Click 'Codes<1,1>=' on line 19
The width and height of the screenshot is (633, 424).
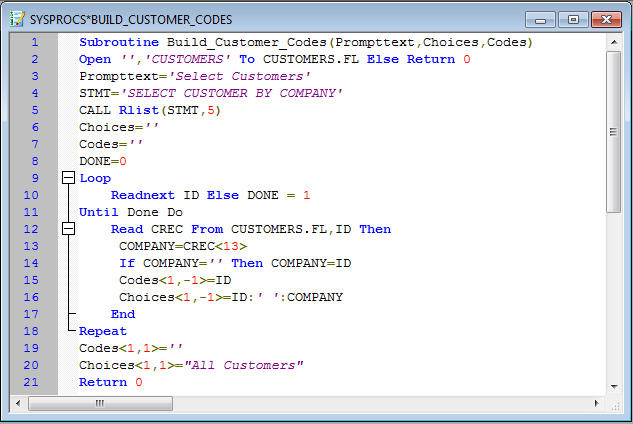coord(123,348)
